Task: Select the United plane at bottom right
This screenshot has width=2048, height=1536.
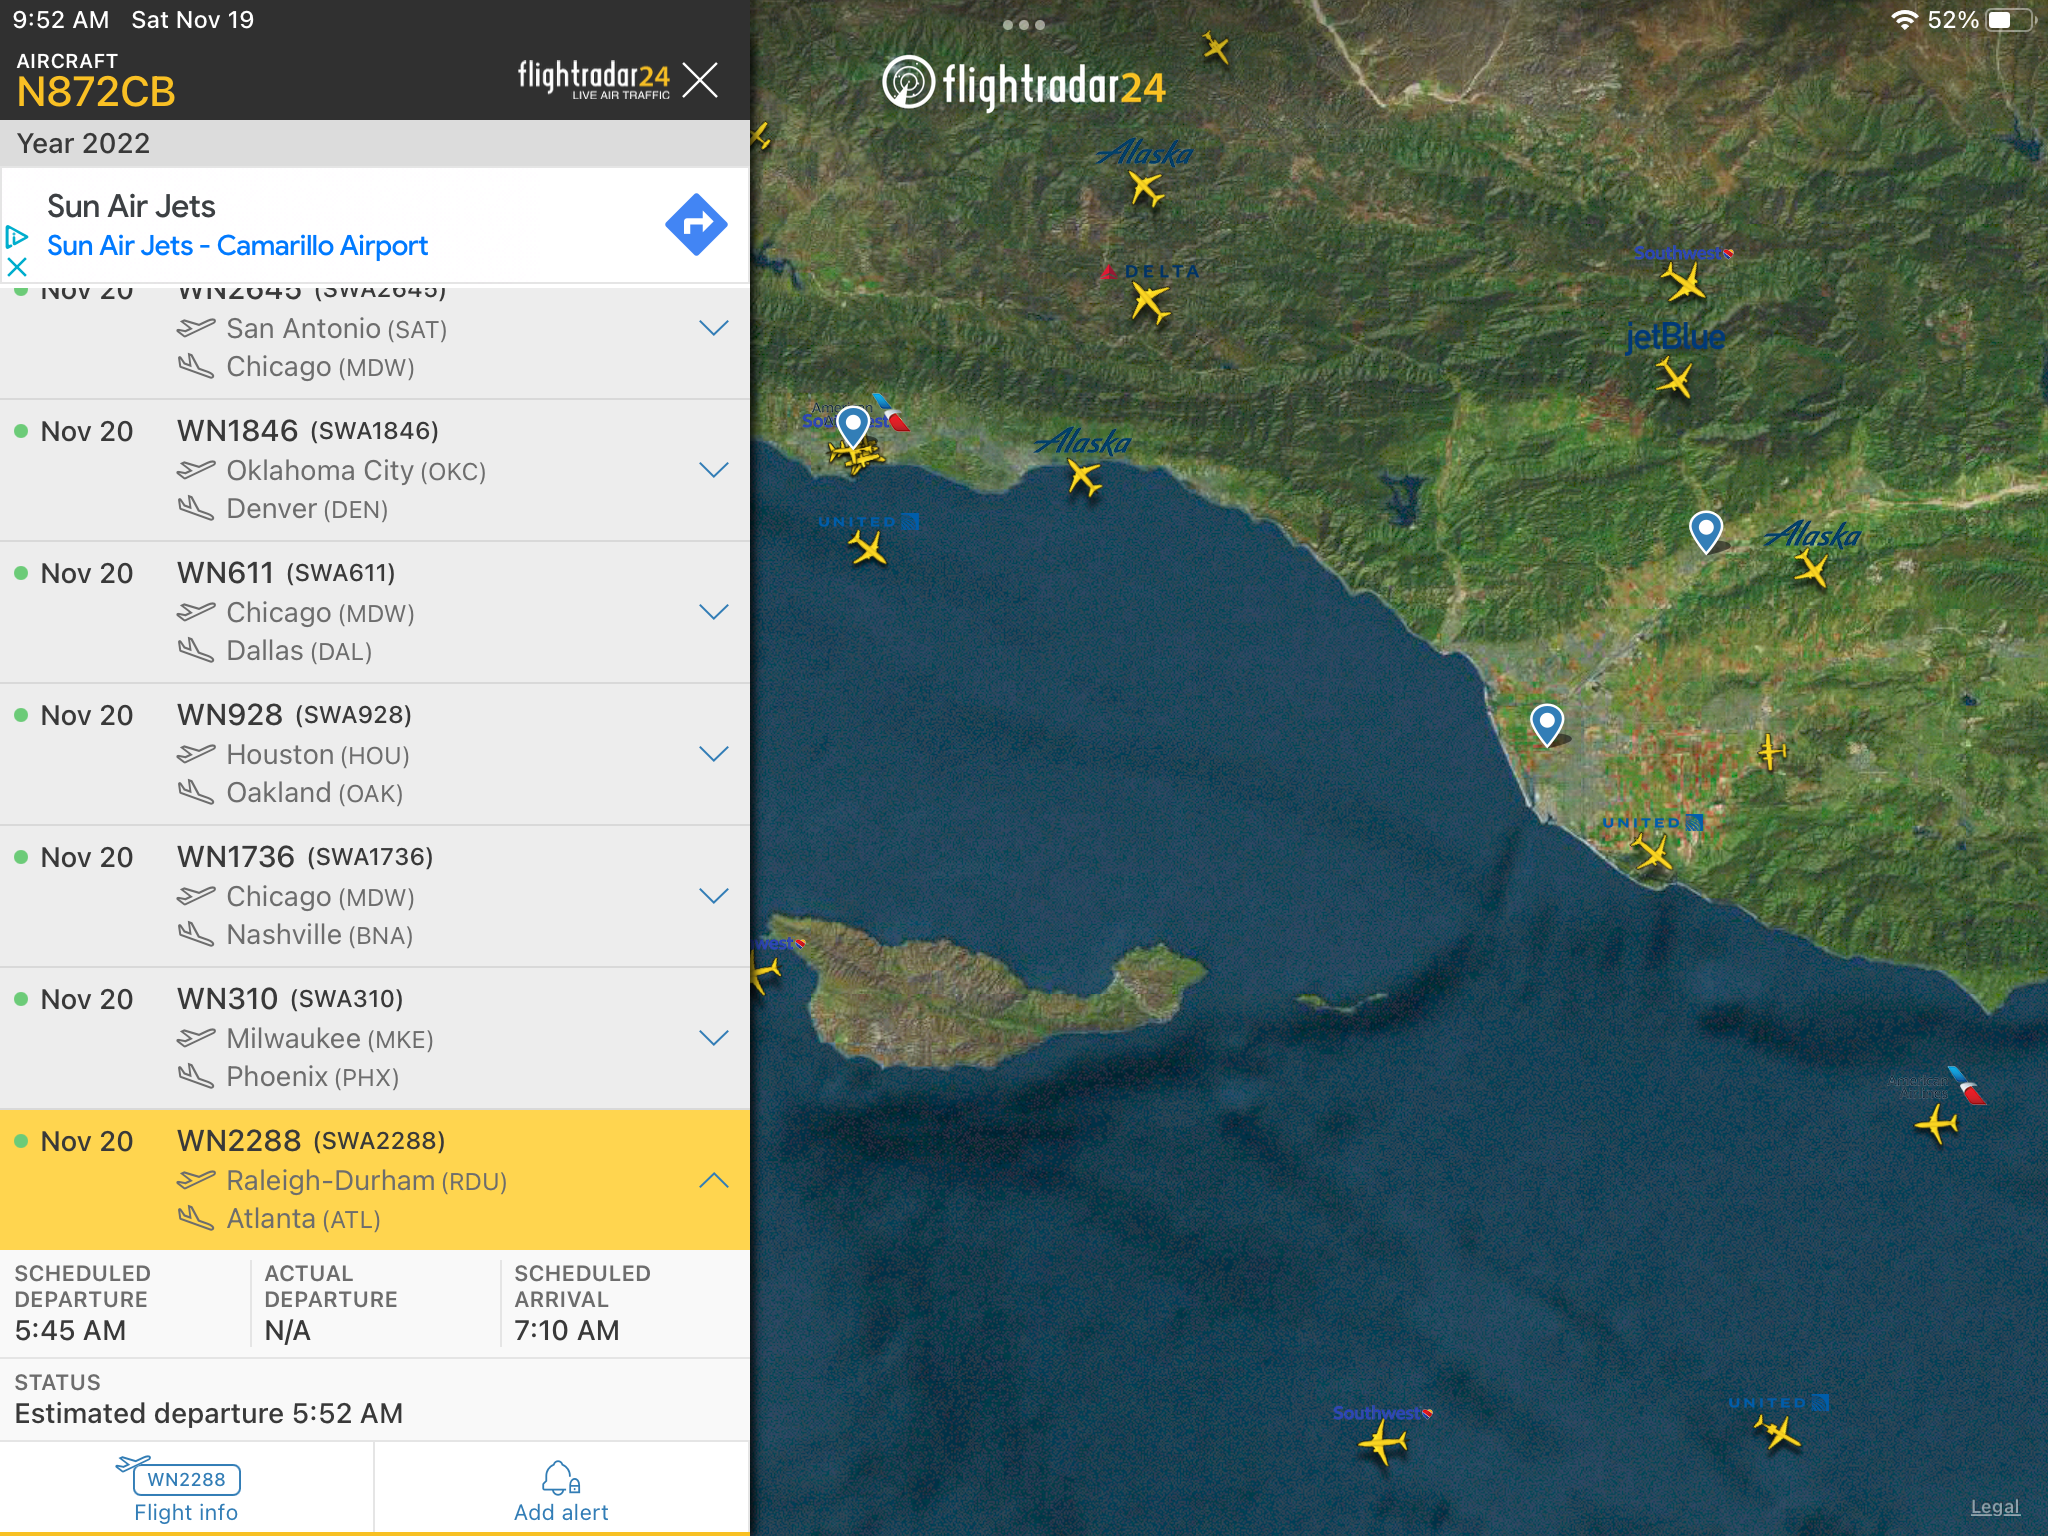Action: (1777, 1434)
